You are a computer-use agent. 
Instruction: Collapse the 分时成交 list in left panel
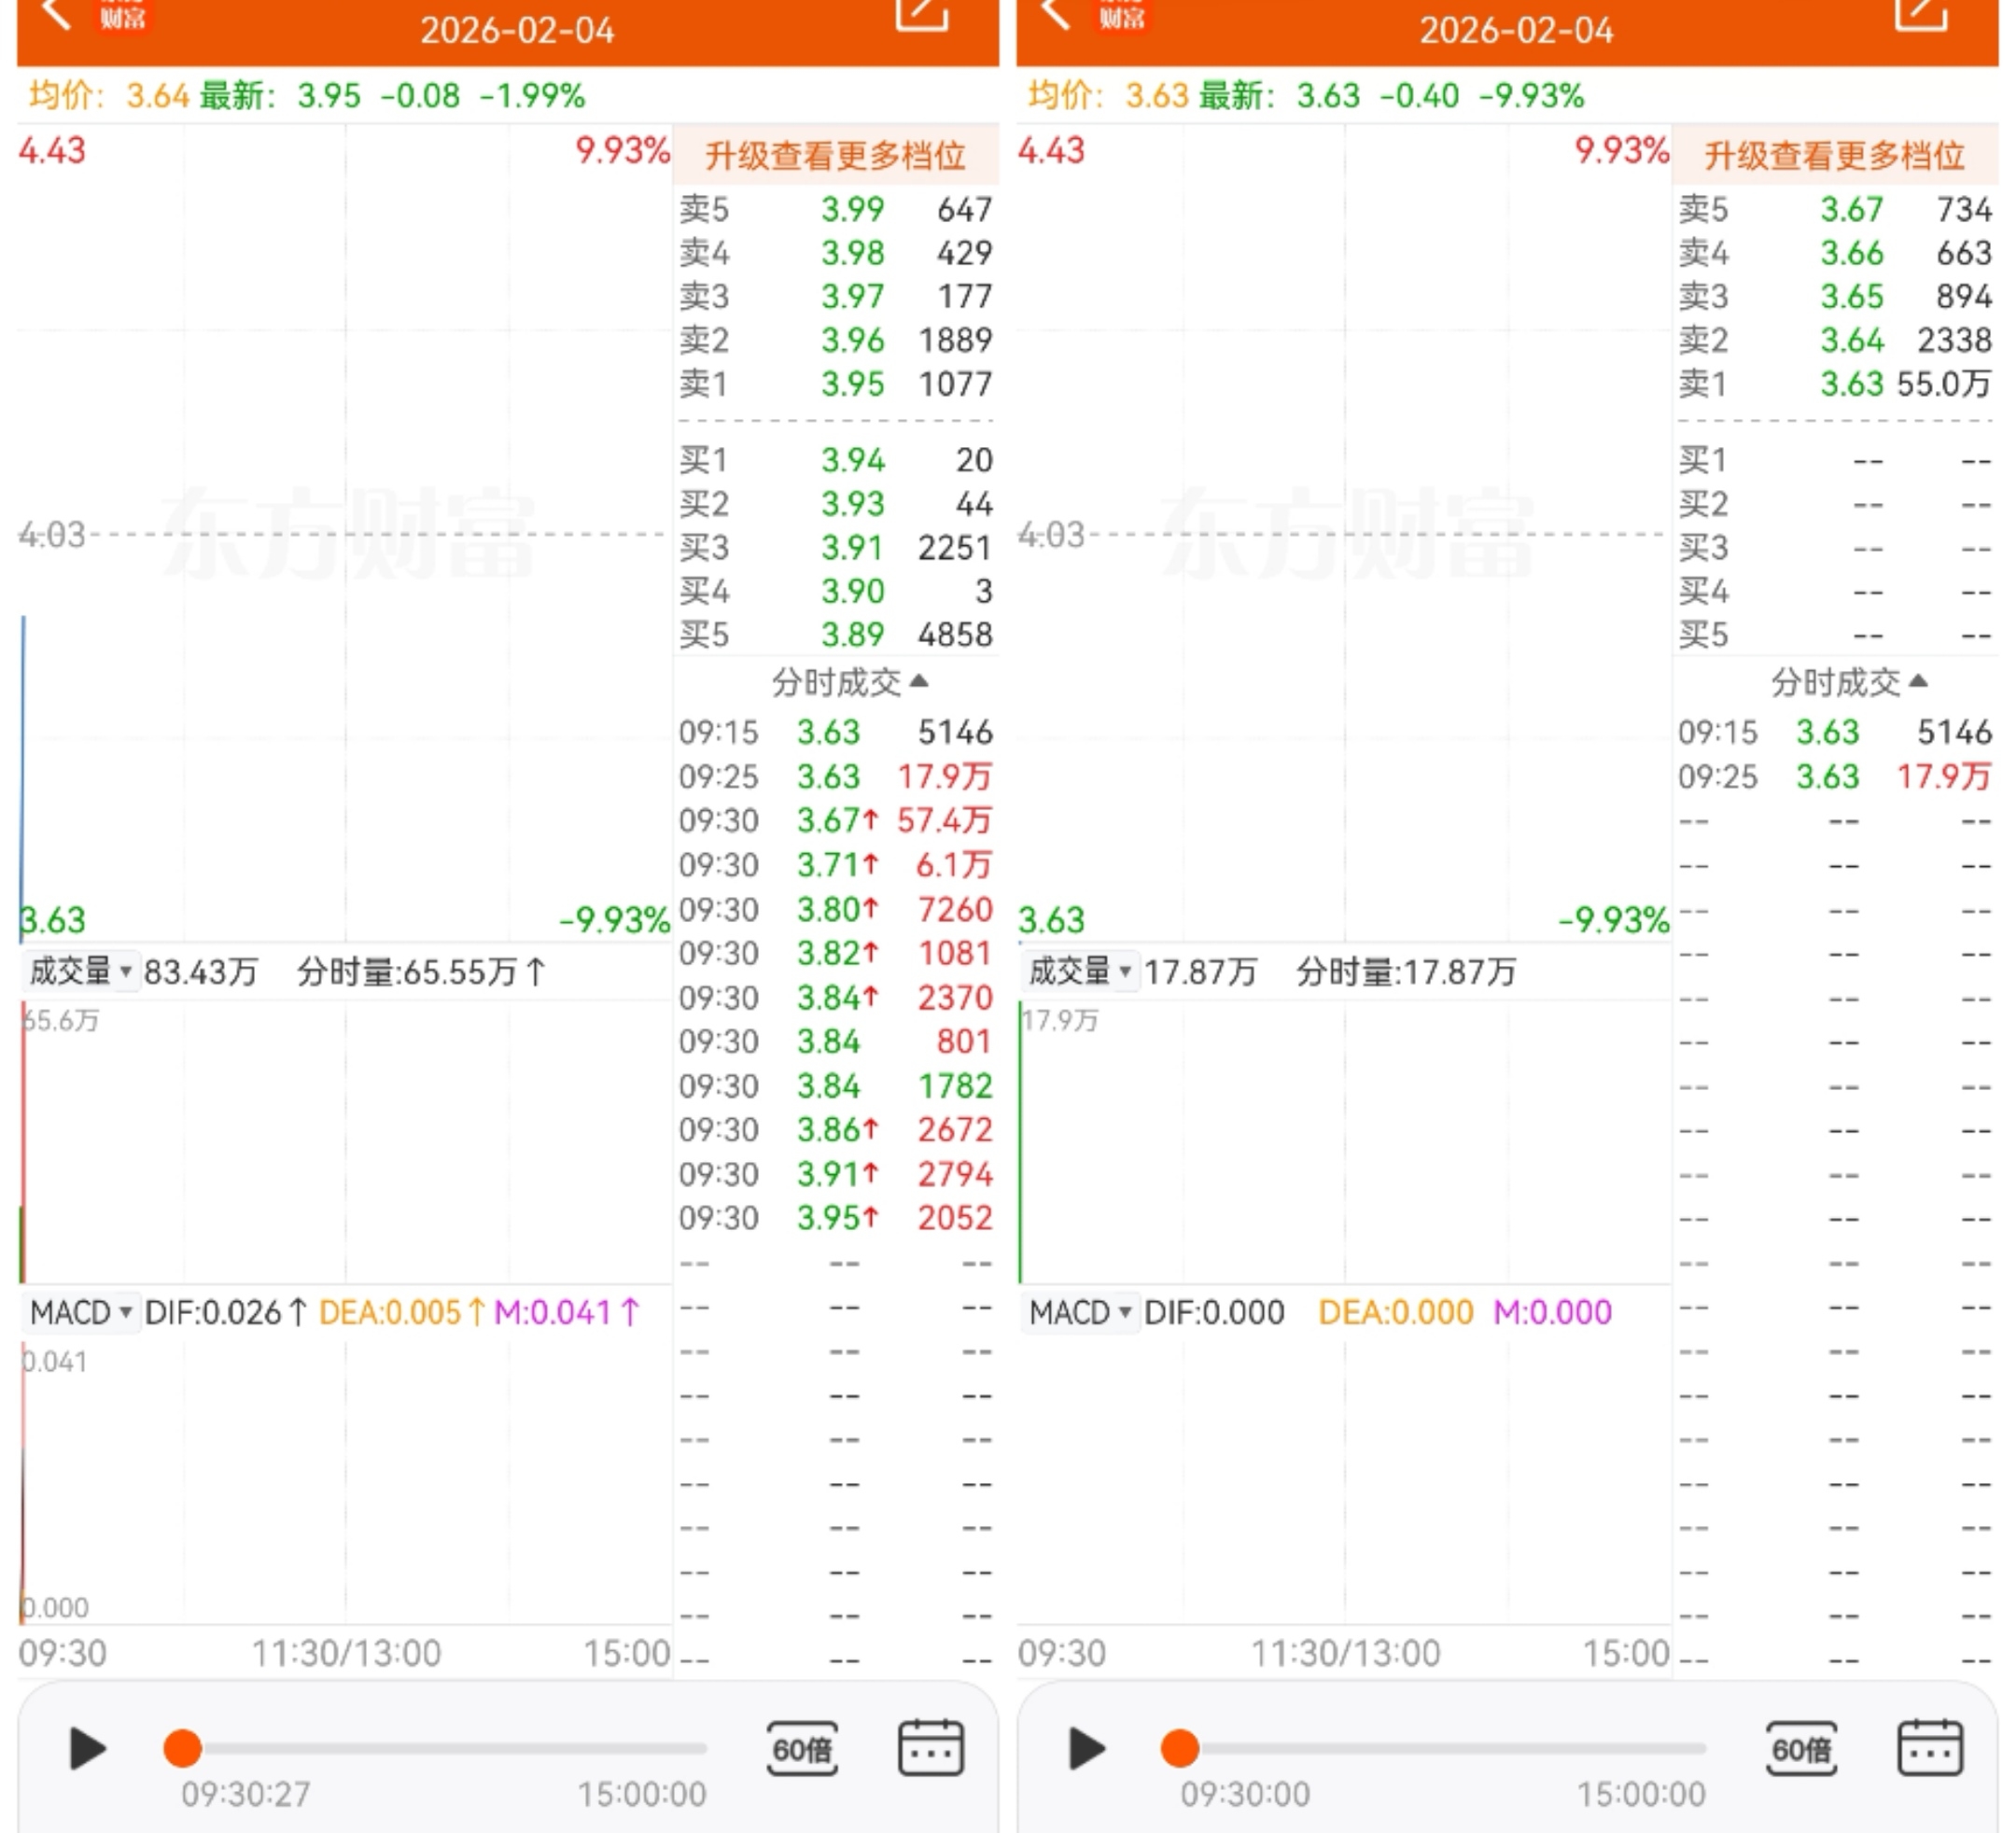point(849,682)
